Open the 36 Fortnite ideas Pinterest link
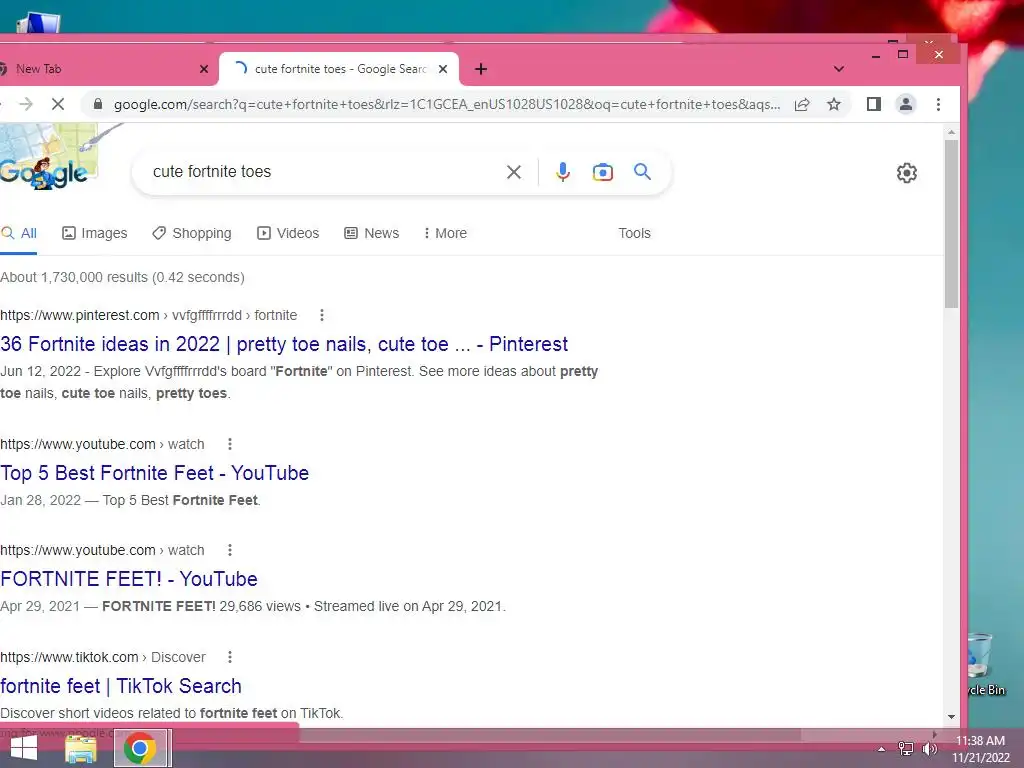1024x768 pixels. click(x=284, y=344)
